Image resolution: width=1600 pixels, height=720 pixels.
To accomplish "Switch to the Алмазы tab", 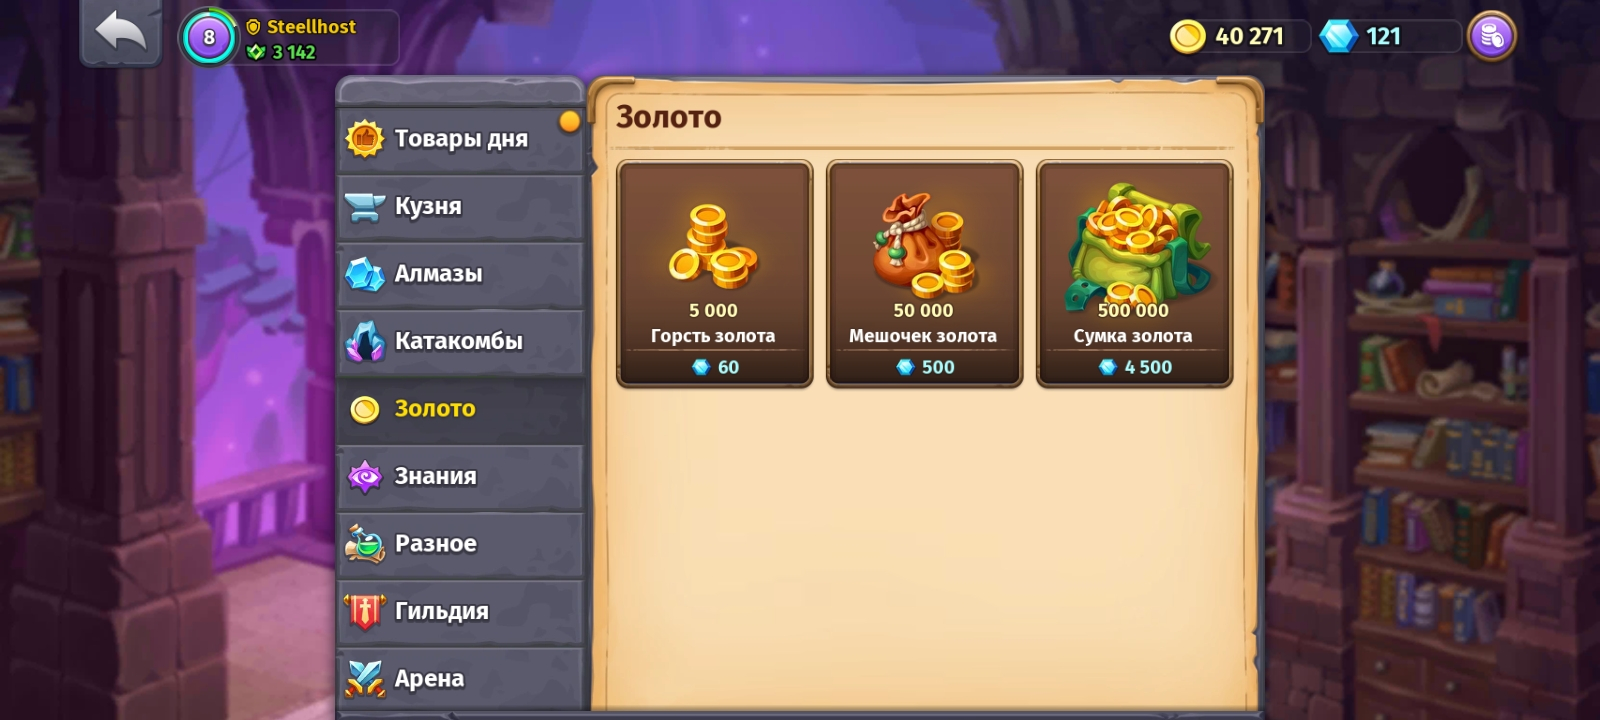I will click(460, 274).
